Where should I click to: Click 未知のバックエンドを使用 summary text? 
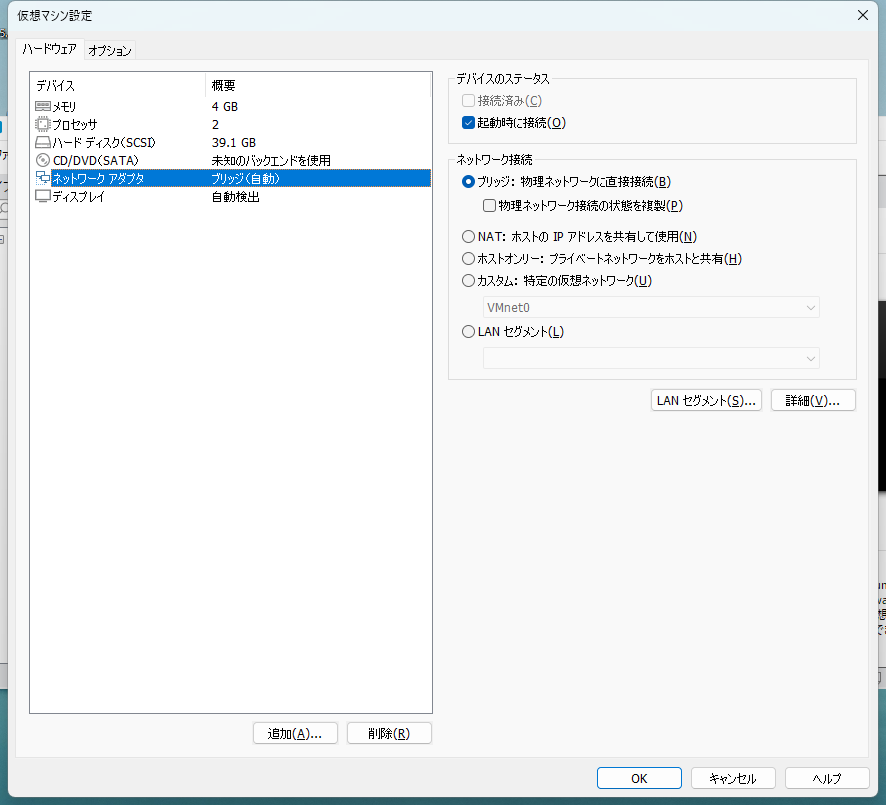click(271, 160)
